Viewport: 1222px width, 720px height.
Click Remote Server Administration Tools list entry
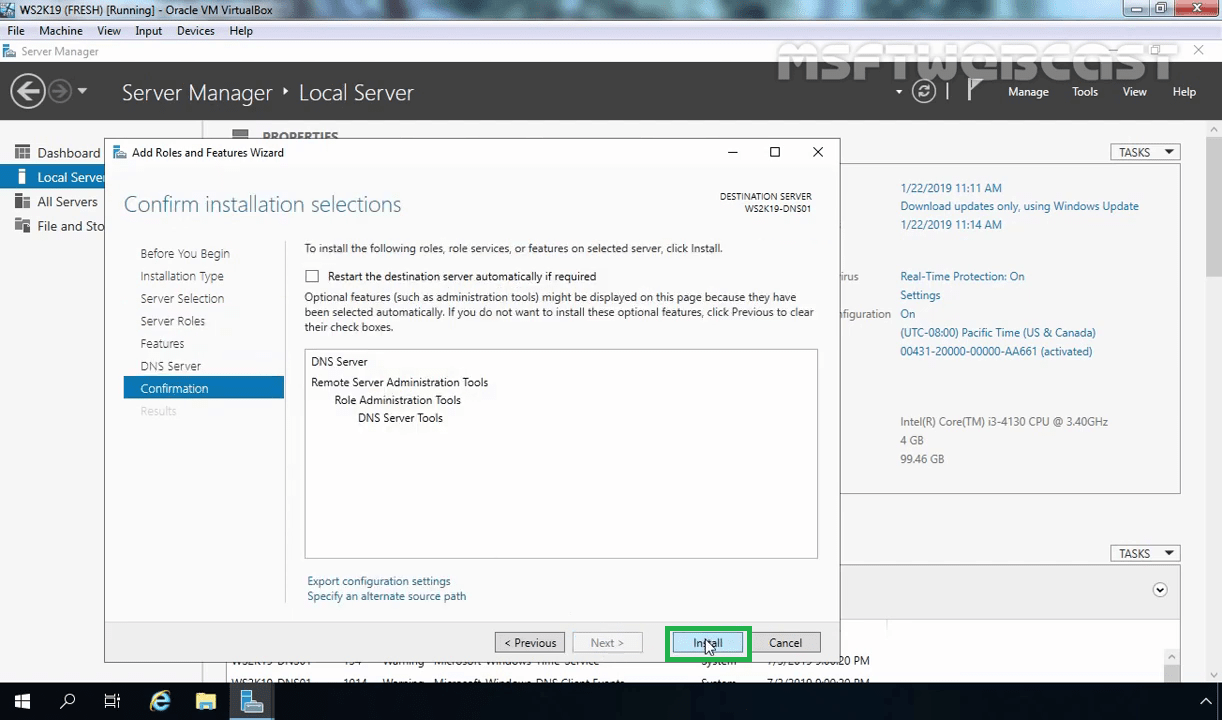(399, 382)
